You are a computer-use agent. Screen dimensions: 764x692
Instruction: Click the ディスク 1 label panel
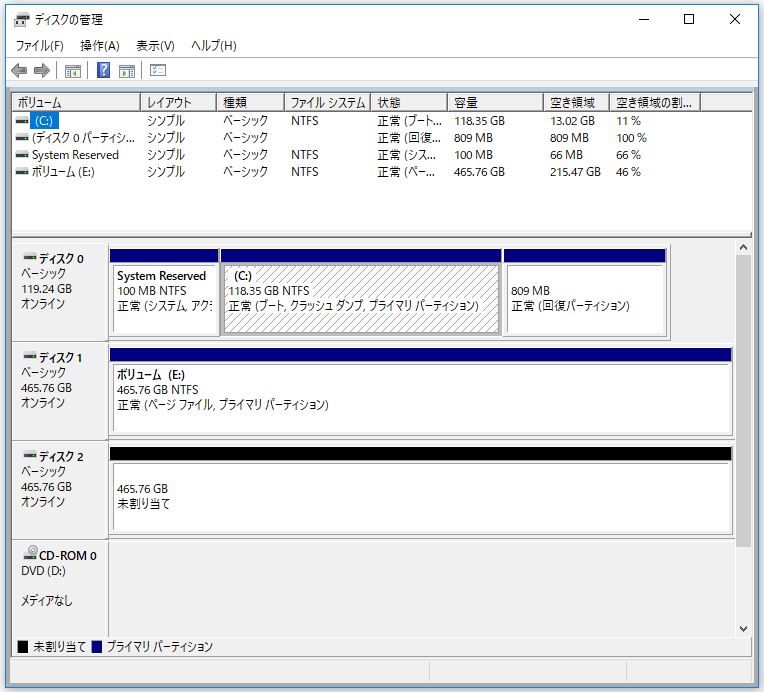tap(59, 391)
